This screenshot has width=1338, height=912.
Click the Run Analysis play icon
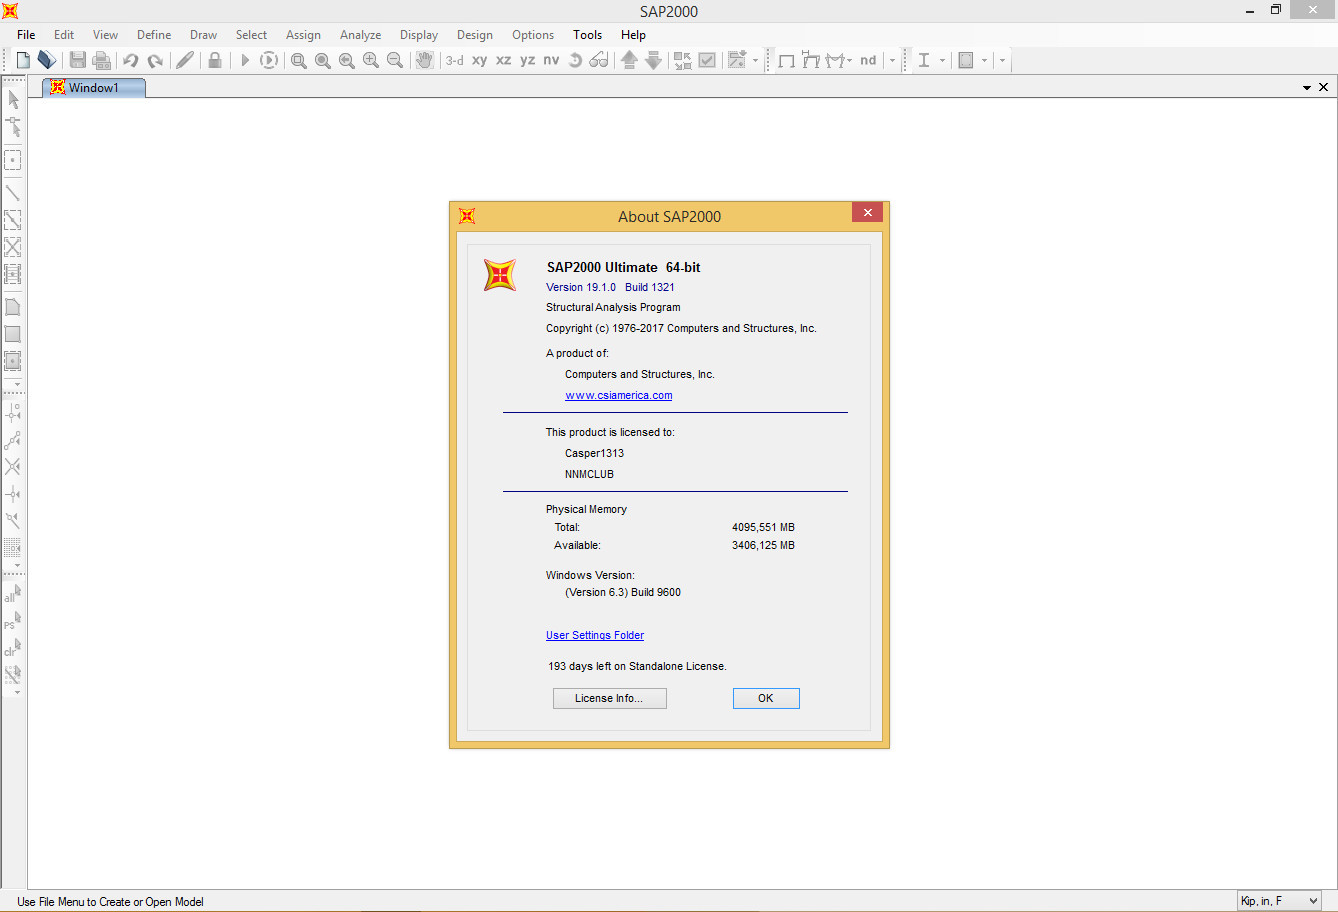245,60
